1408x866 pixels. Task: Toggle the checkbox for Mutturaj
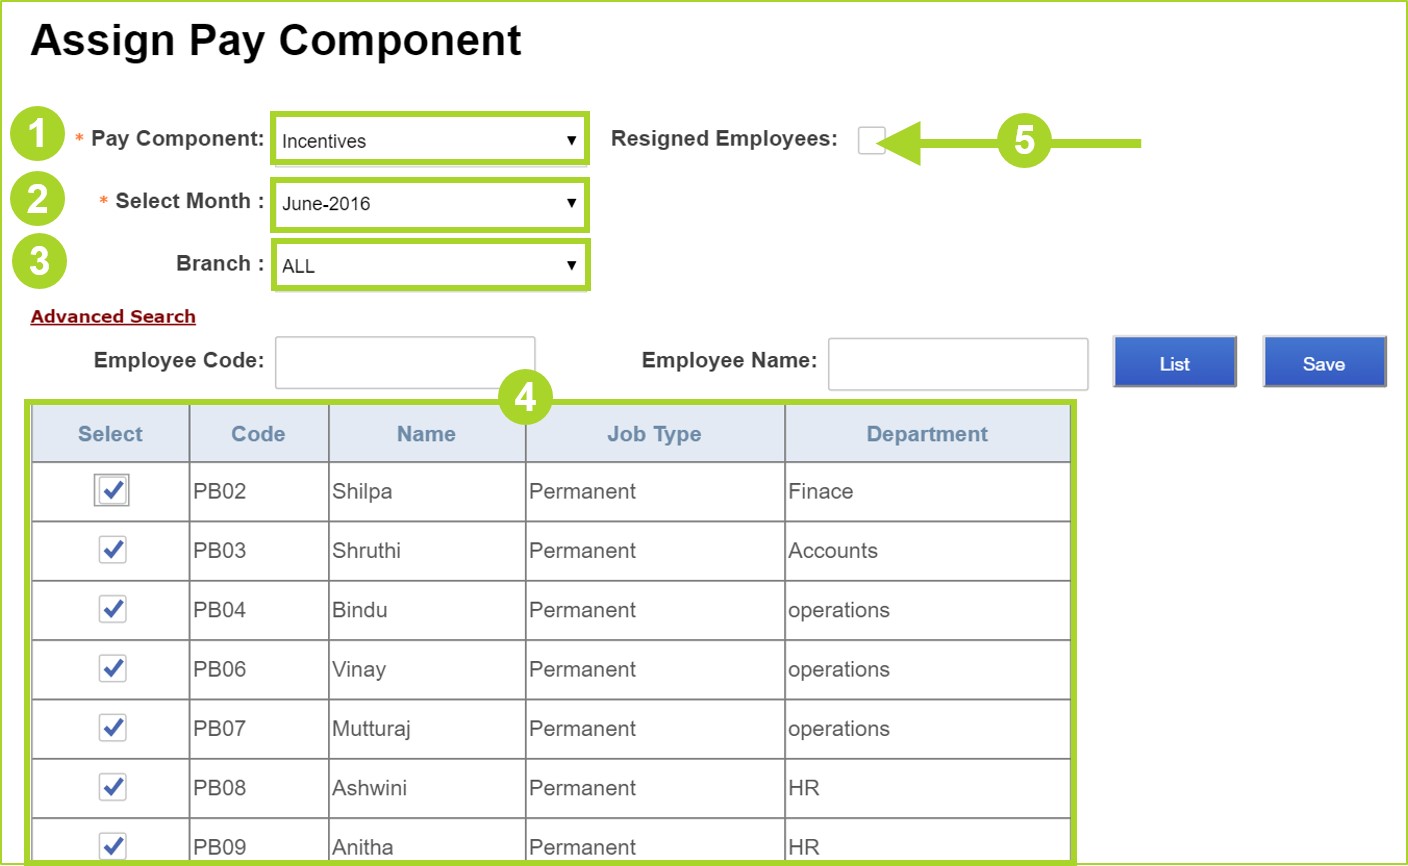pyautogui.click(x=110, y=728)
